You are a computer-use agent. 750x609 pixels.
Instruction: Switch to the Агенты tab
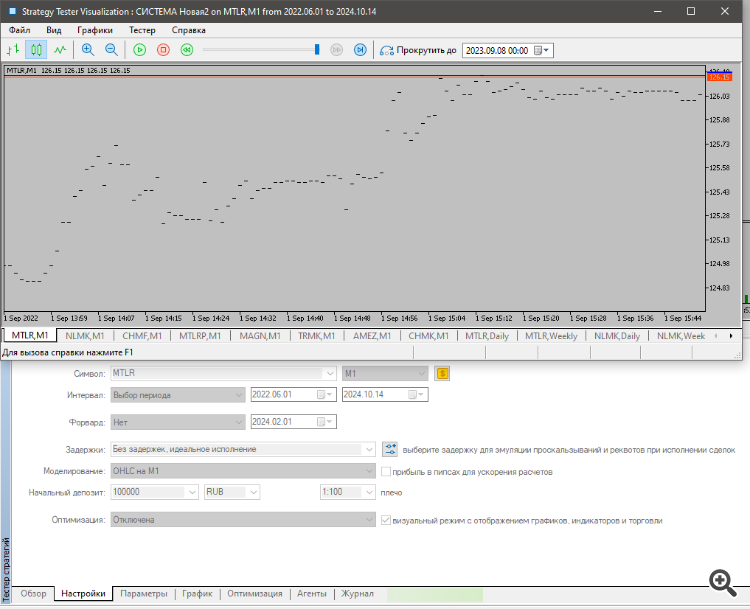pos(311,594)
